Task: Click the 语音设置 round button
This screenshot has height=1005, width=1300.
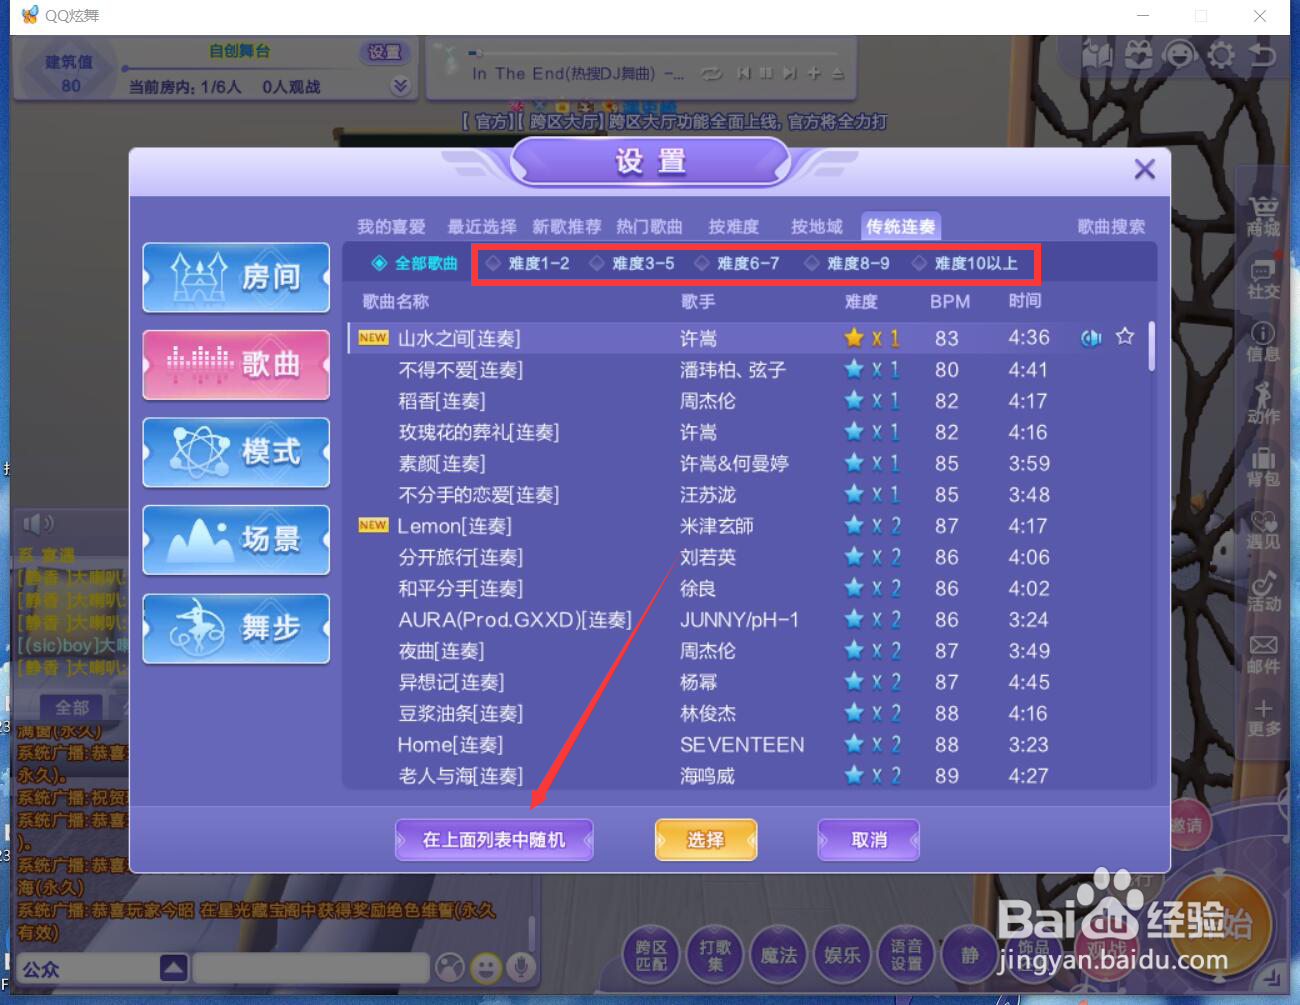Action: tap(906, 956)
